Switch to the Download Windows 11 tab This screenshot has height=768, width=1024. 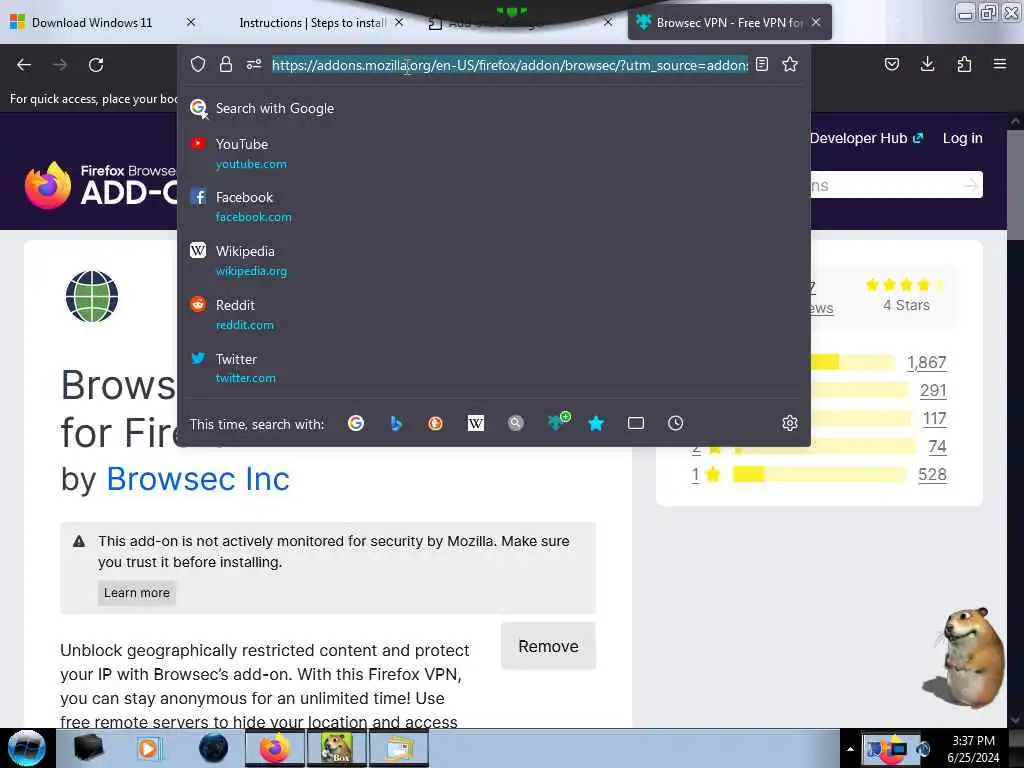click(91, 23)
